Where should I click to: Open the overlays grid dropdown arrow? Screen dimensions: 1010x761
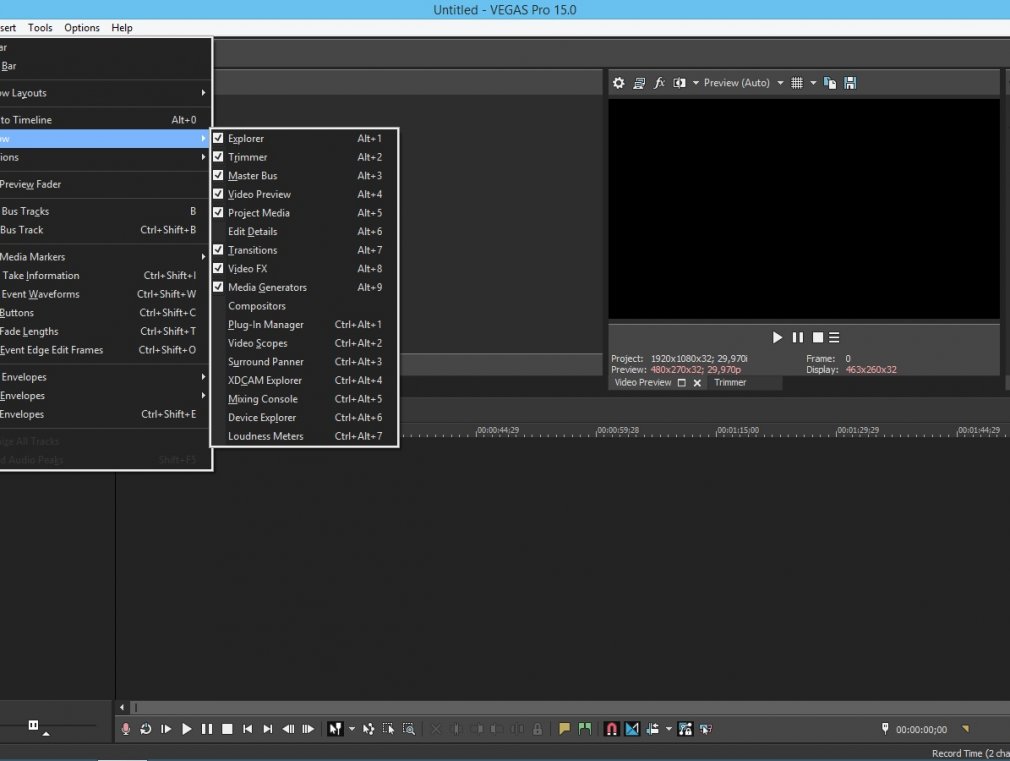pos(813,83)
